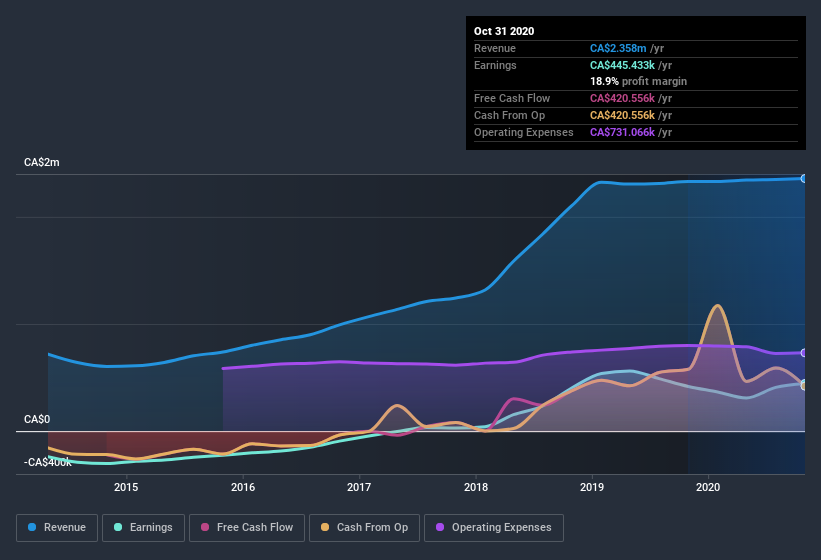Viewport: 821px width, 560px height.
Task: Click the Operating Expenses tooltip row label
Action: (524, 132)
